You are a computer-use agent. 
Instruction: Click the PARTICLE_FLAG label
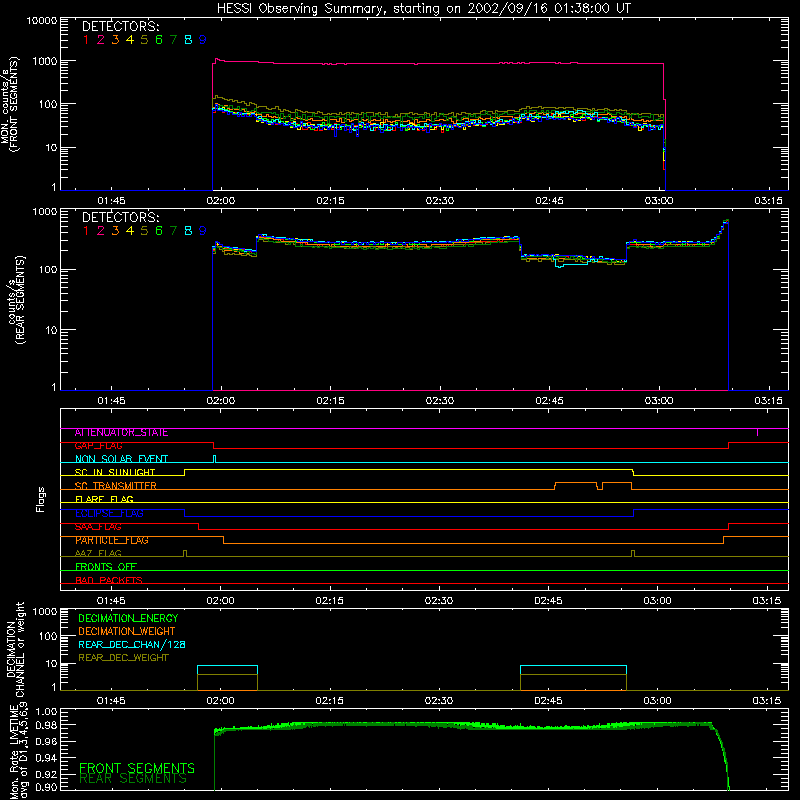(x=112, y=540)
